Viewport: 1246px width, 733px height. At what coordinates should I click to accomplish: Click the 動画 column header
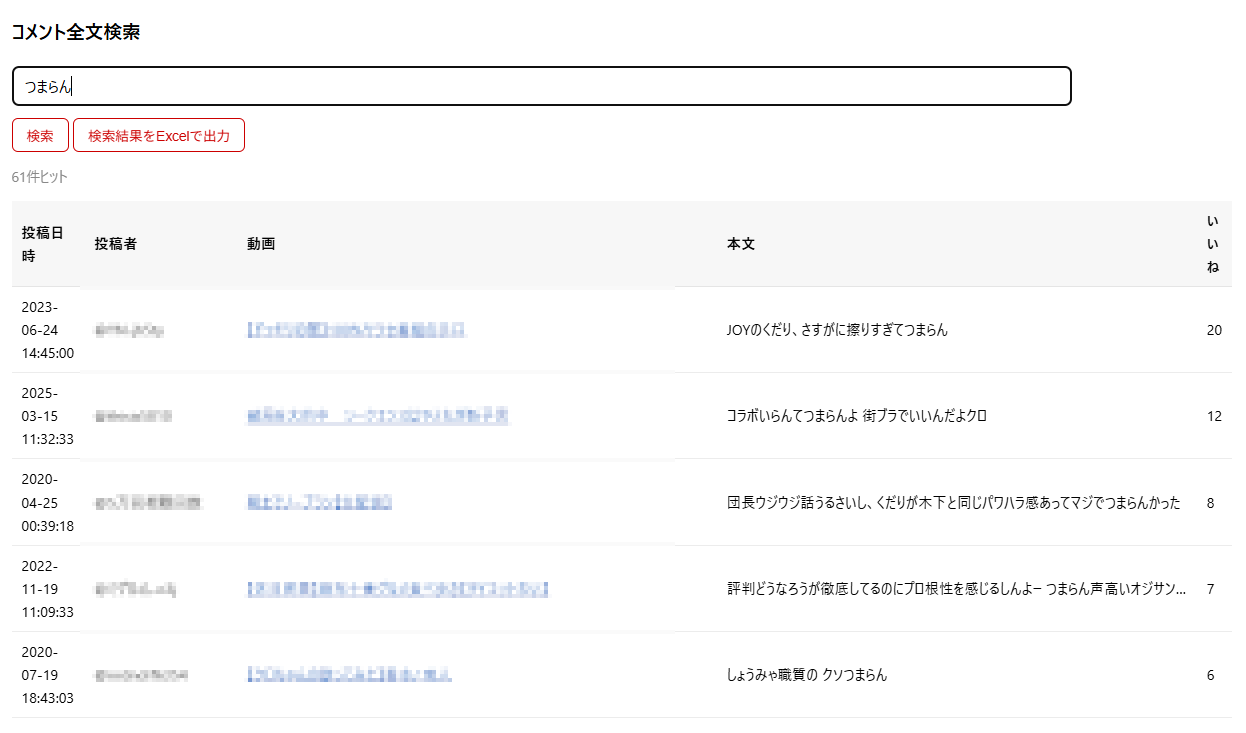click(261, 244)
